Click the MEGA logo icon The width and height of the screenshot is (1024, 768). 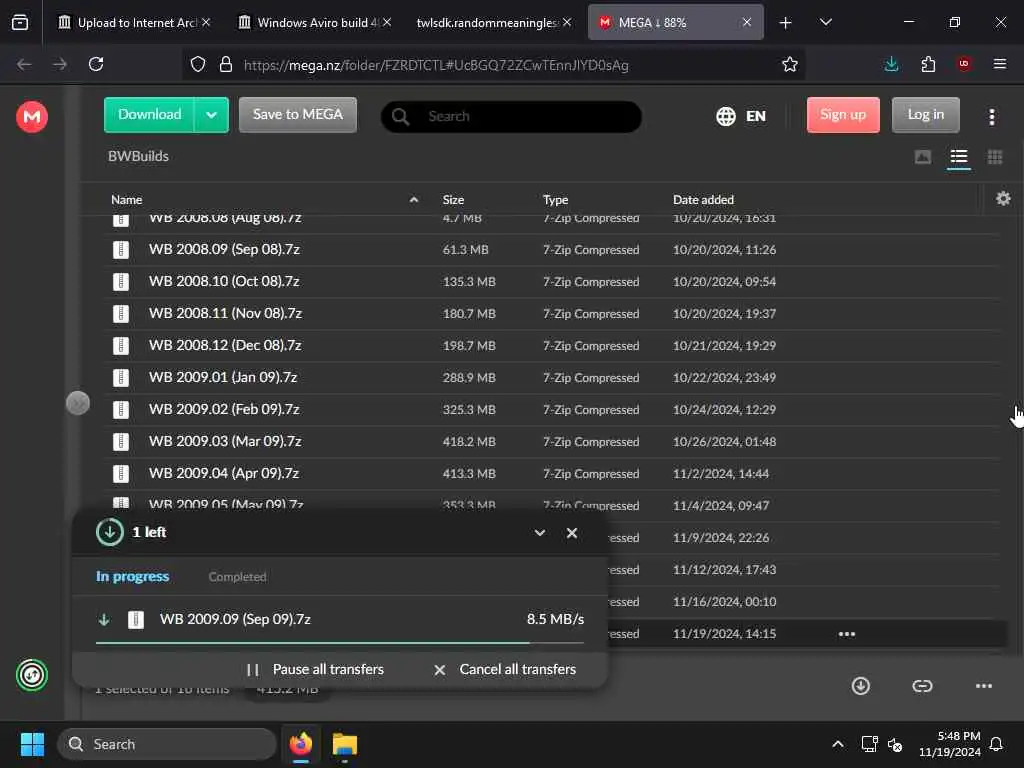32,117
